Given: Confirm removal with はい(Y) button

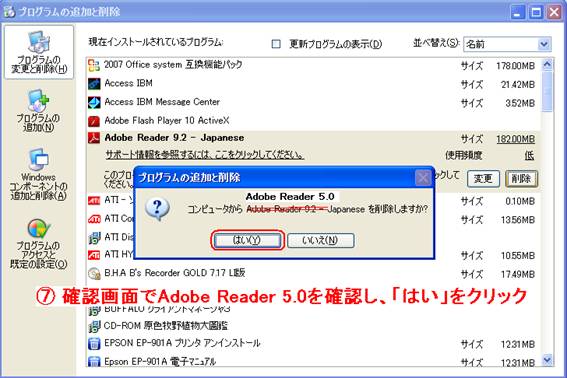Looking at the screenshot, I should pyautogui.click(x=247, y=240).
